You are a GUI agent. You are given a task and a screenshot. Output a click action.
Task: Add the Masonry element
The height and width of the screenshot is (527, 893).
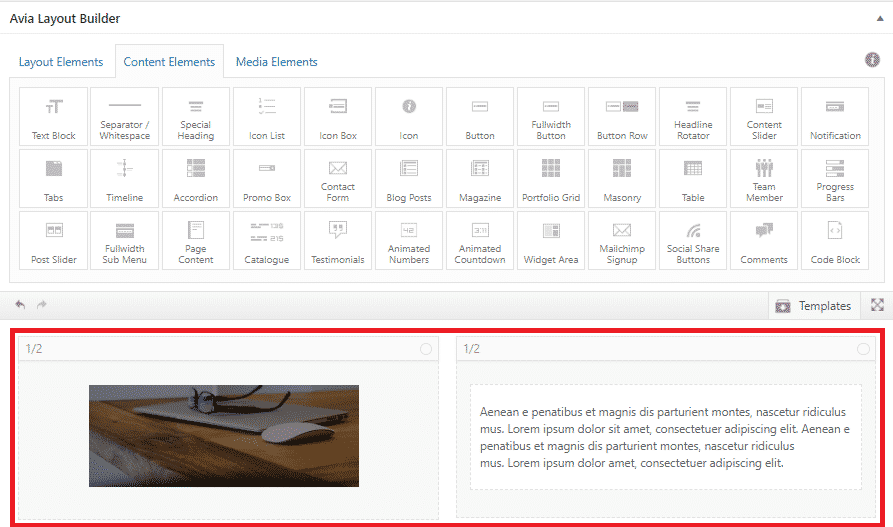[x=622, y=178]
